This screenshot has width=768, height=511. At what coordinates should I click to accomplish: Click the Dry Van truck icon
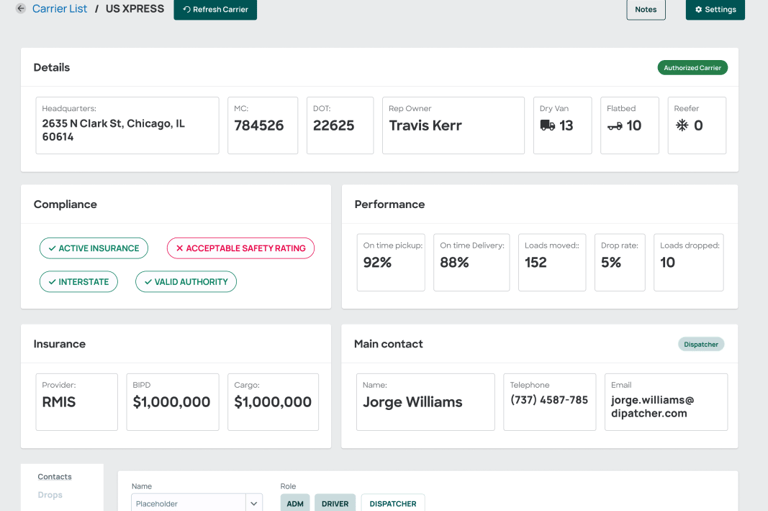pos(547,126)
